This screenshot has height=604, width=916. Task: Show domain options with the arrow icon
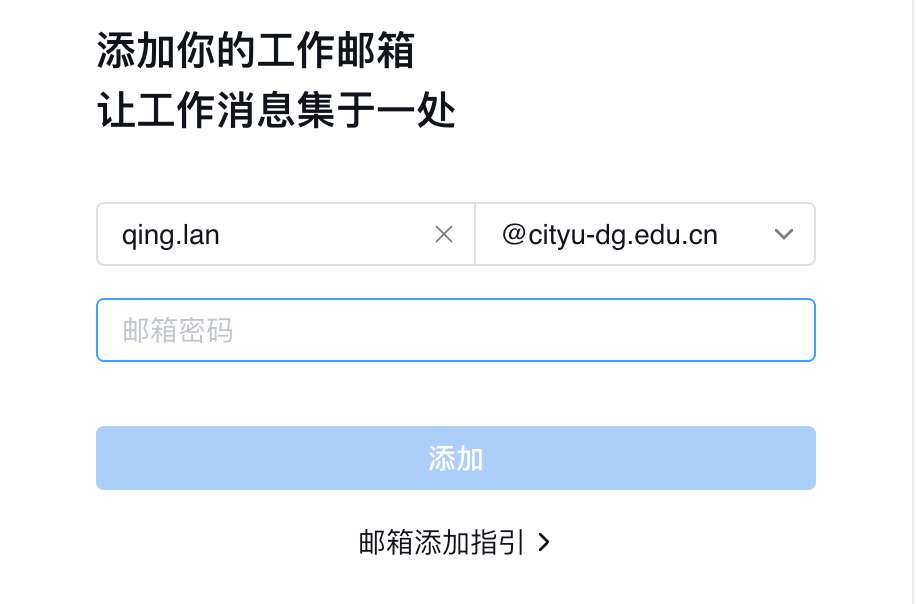click(784, 235)
